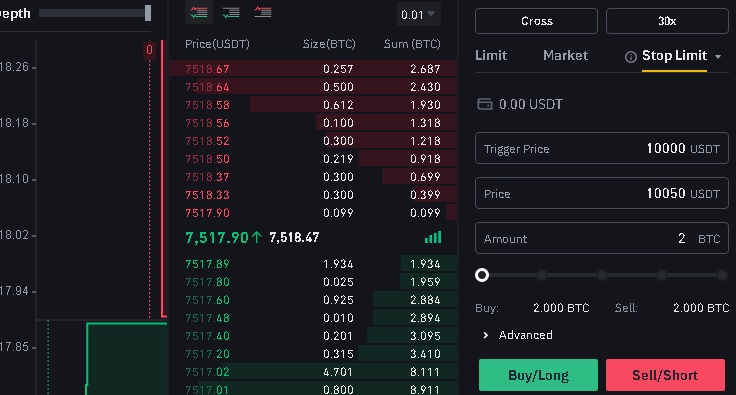Image resolution: width=736 pixels, height=395 pixels.
Task: Click the Trigger Price input field
Action: pos(602,148)
